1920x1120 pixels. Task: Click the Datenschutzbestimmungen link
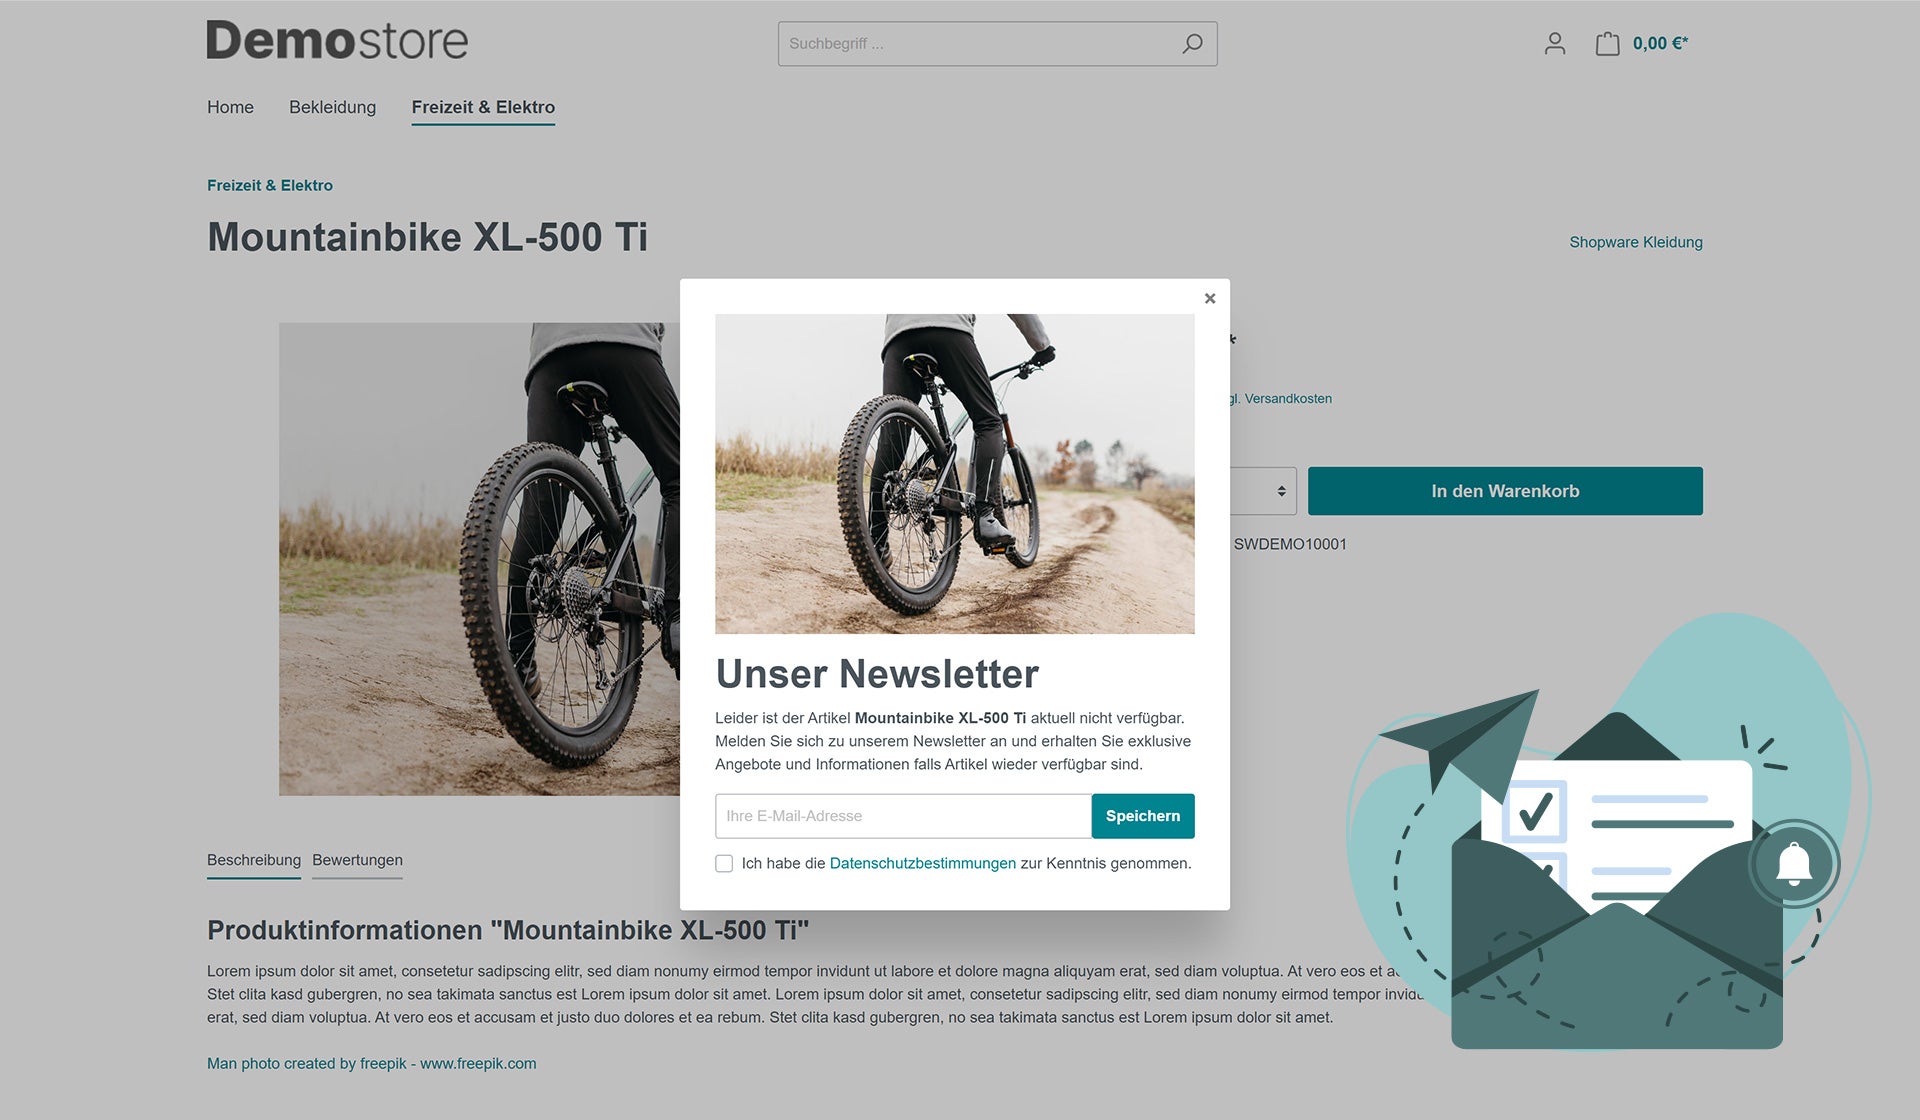pyautogui.click(x=923, y=863)
